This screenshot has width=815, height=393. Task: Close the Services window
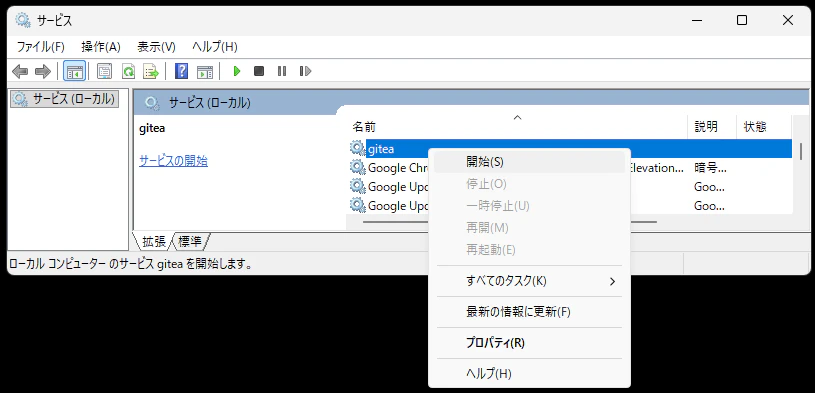pyautogui.click(x=787, y=20)
